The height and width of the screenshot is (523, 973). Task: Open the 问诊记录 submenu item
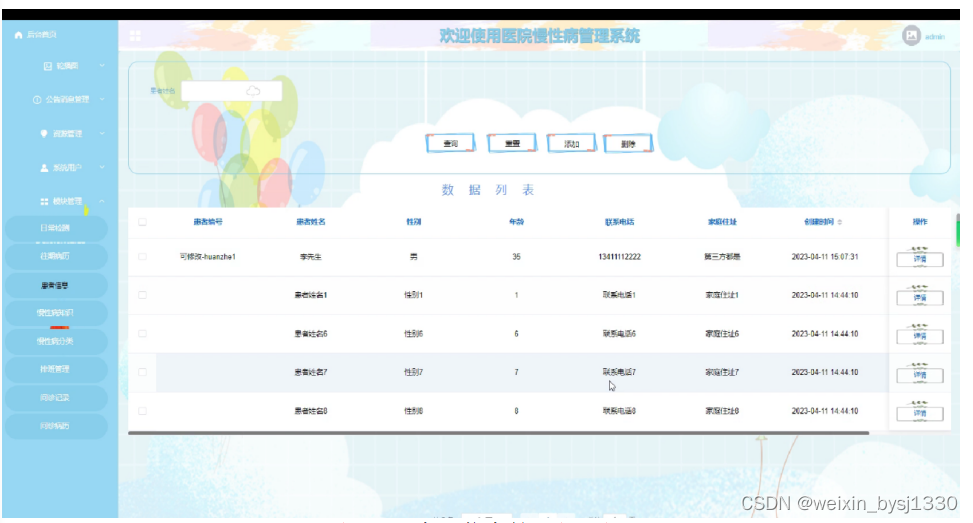coord(56,398)
